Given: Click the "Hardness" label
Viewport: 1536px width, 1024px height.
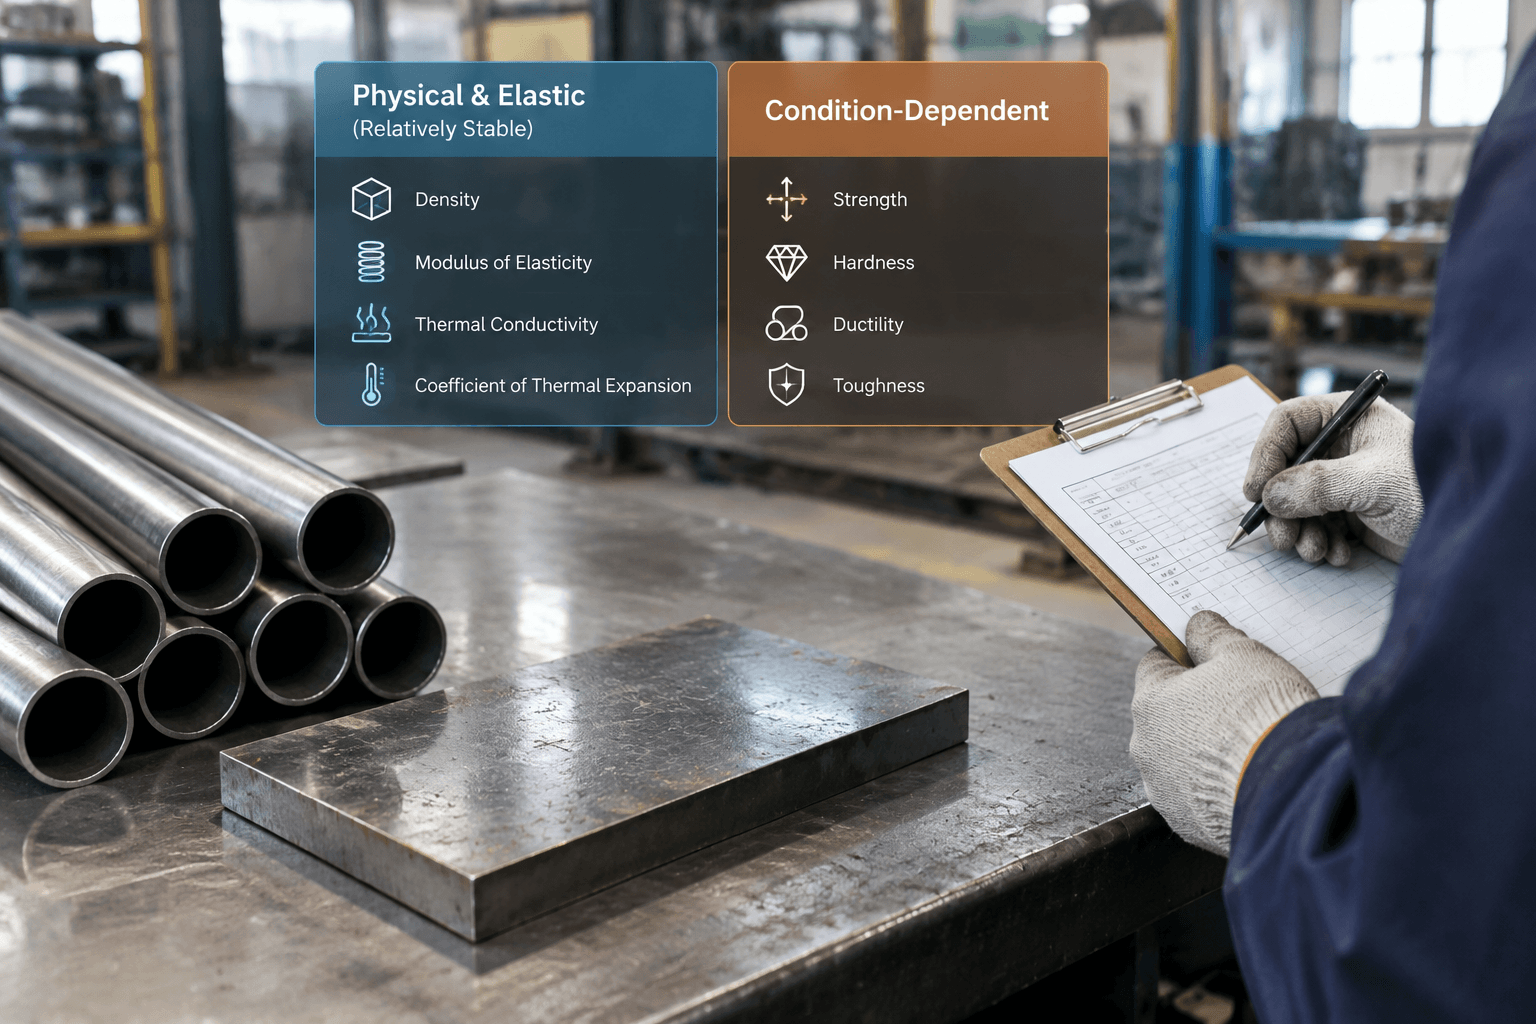Looking at the screenshot, I should coord(873,263).
